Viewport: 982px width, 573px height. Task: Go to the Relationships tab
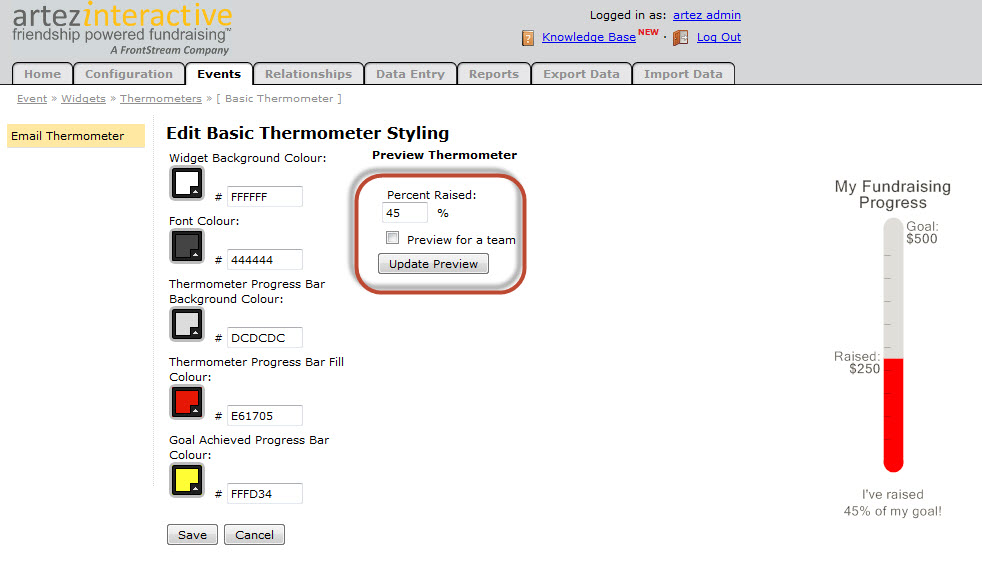(308, 74)
